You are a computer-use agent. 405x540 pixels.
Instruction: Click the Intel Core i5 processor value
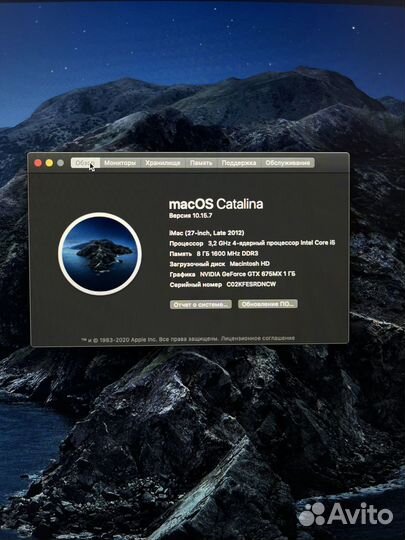coord(271,243)
